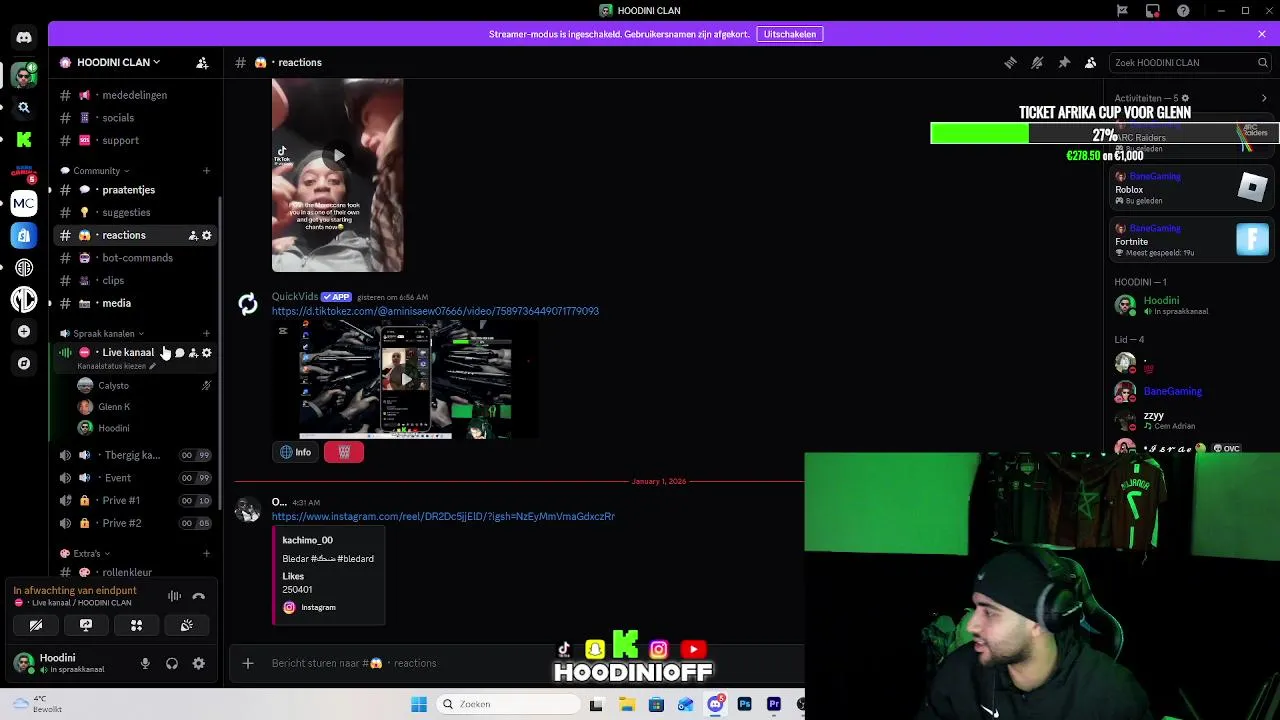
Task: Open the inbox icon in title bar
Action: click(x=1153, y=11)
